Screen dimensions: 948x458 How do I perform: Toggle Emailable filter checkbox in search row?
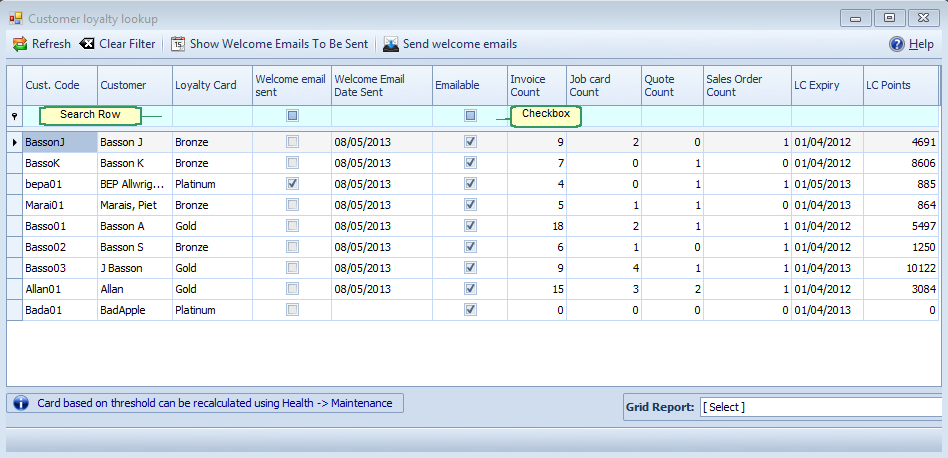point(470,115)
